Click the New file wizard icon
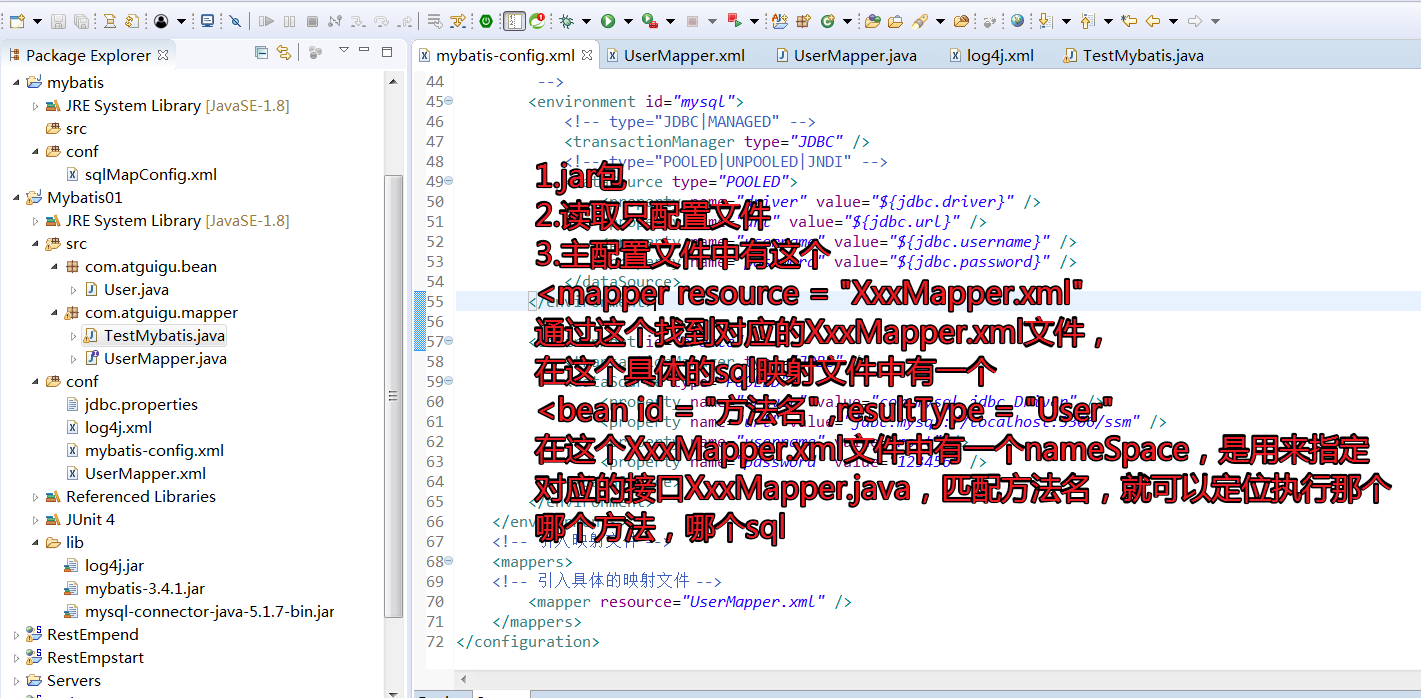 pos(17,21)
